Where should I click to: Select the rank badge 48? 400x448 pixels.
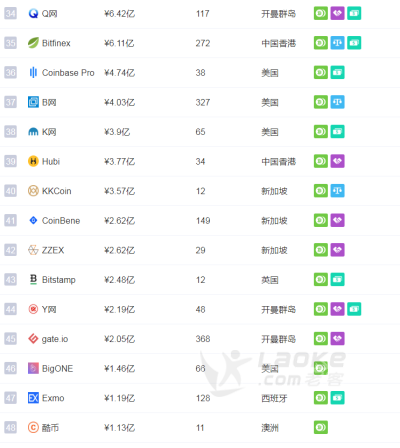(x=10, y=428)
